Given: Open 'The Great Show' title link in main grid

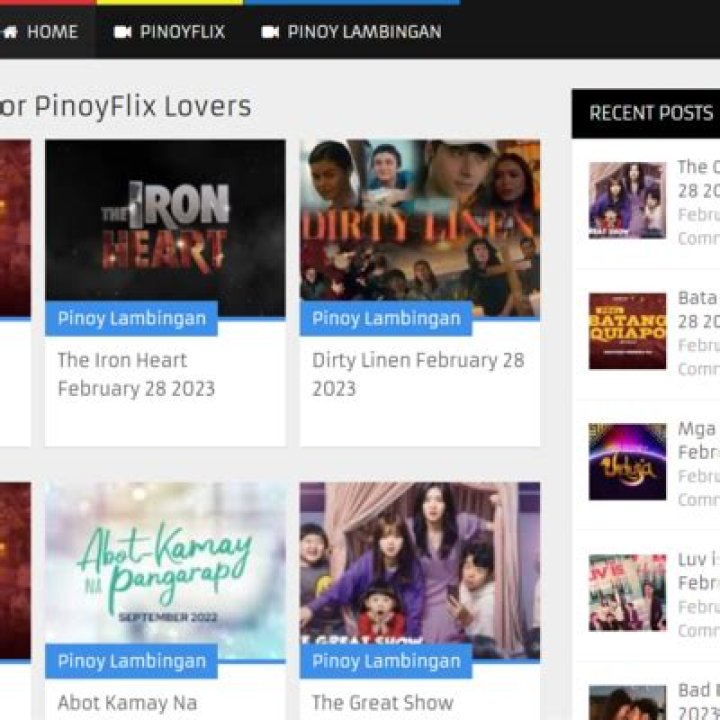Looking at the screenshot, I should [x=382, y=703].
